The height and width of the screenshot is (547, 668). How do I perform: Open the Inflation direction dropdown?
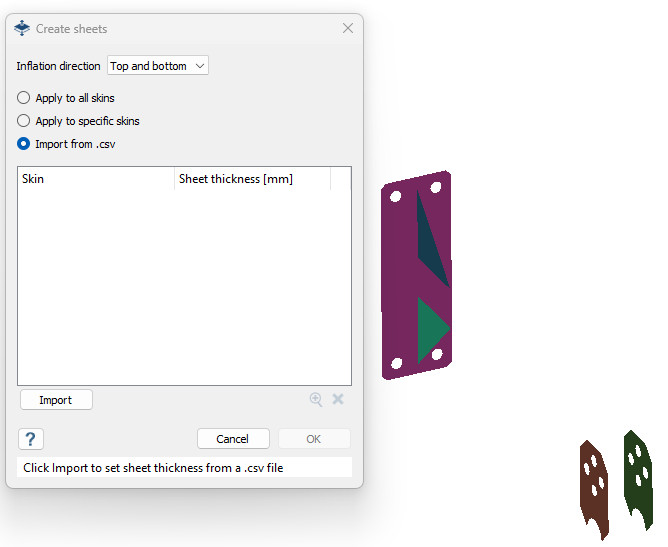pyautogui.click(x=158, y=66)
